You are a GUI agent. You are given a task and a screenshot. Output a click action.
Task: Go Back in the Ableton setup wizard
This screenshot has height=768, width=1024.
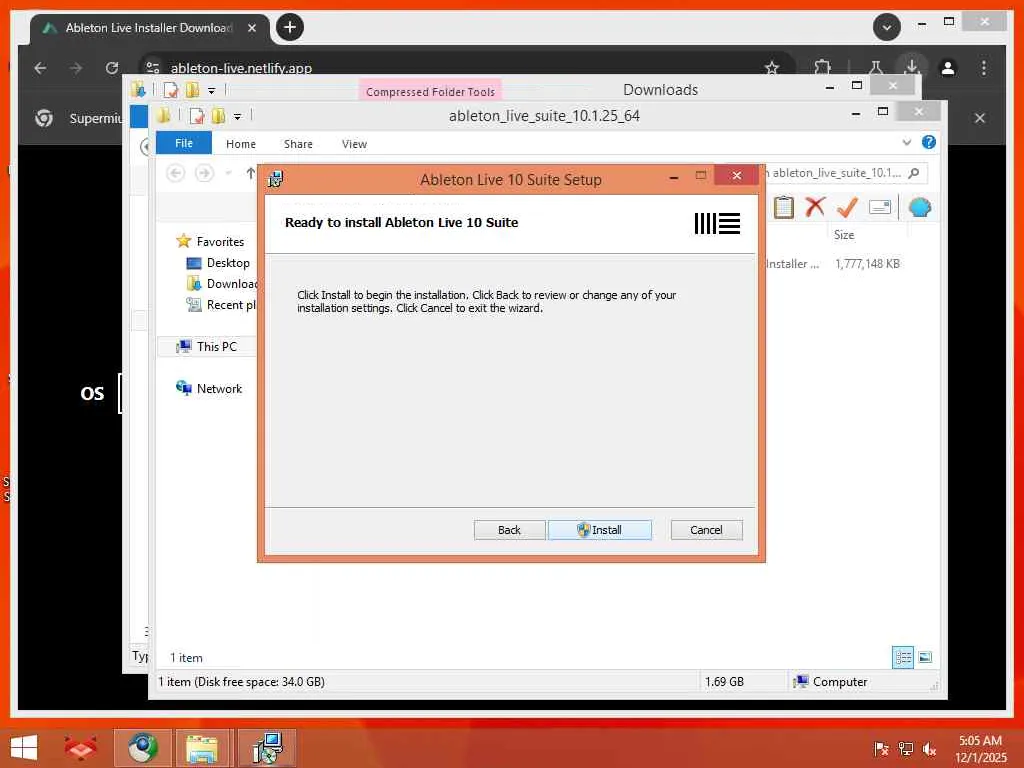point(509,530)
